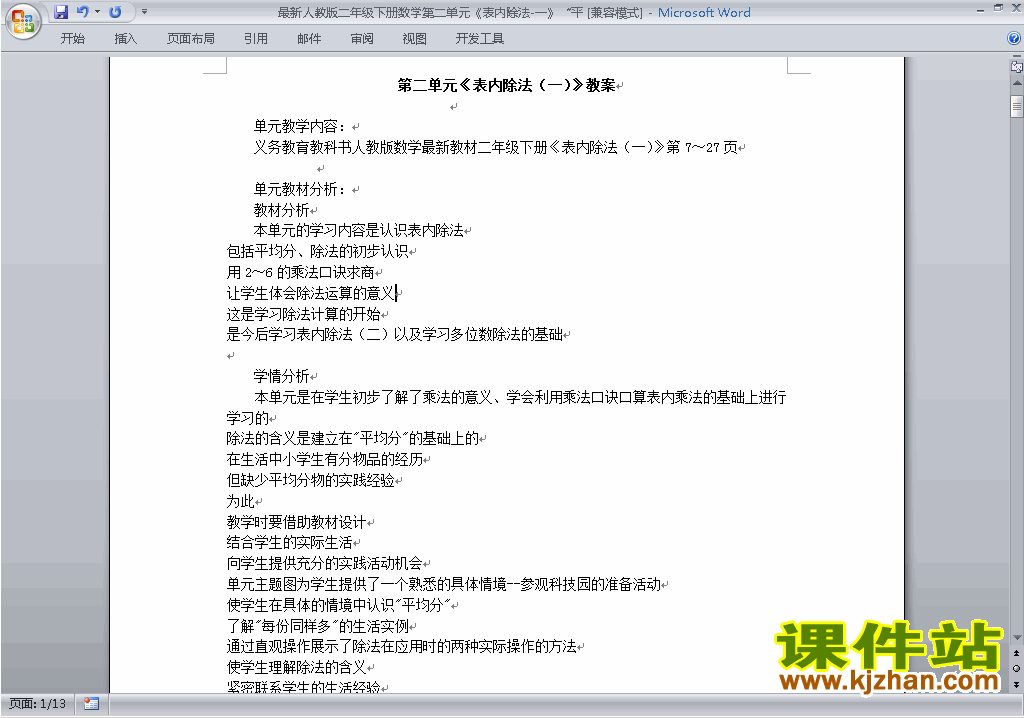1024x718 pixels.
Task: Click the line starting 通过直观操作展示了除法
Action: pyautogui.click(x=402, y=646)
